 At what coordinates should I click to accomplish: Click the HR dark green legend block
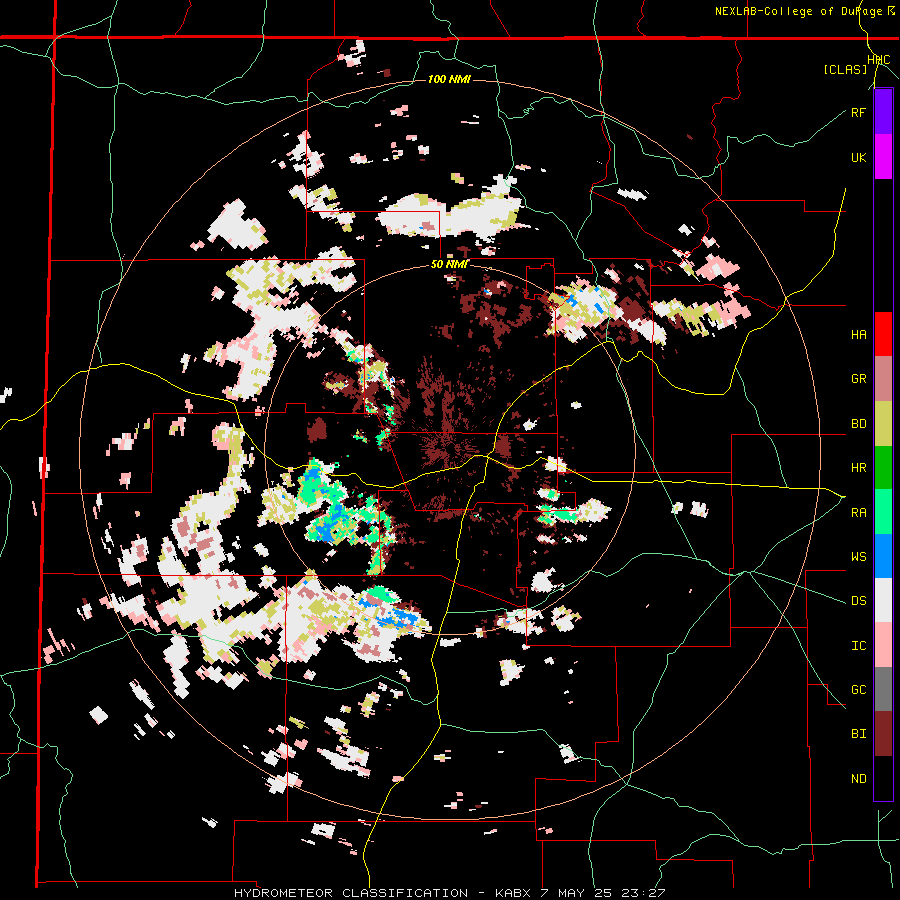883,467
